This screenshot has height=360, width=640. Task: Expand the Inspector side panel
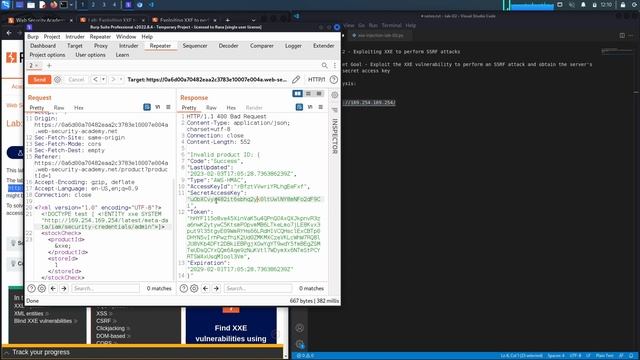pyautogui.click(x=335, y=136)
